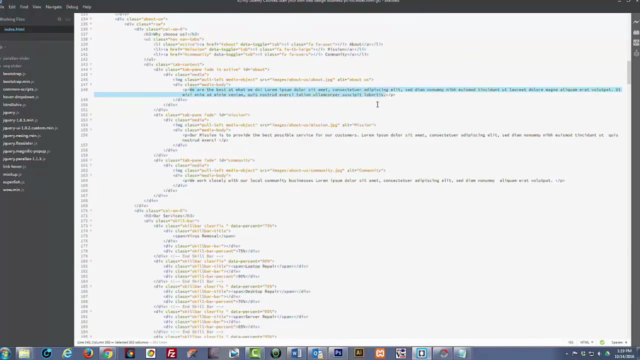Collapse code fold at line 143
This screenshot has height=360, width=640.
pos(91,64)
